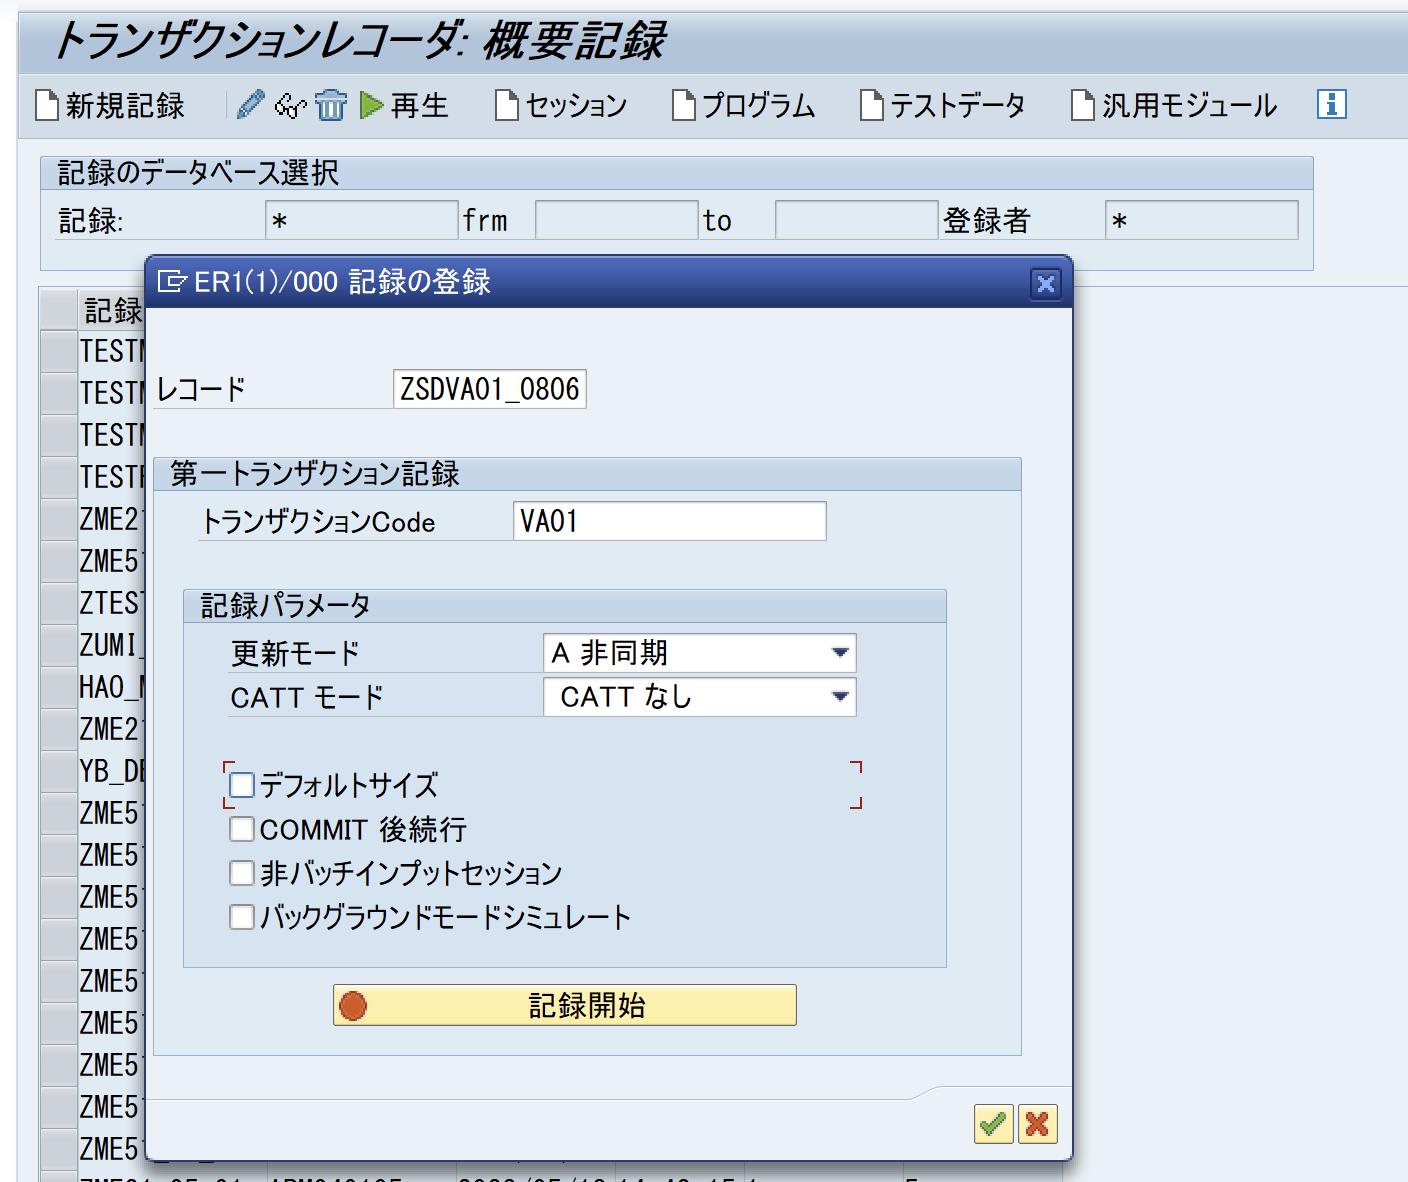Open the プログラム toolbar item
1408x1182 pixels.
point(744,105)
